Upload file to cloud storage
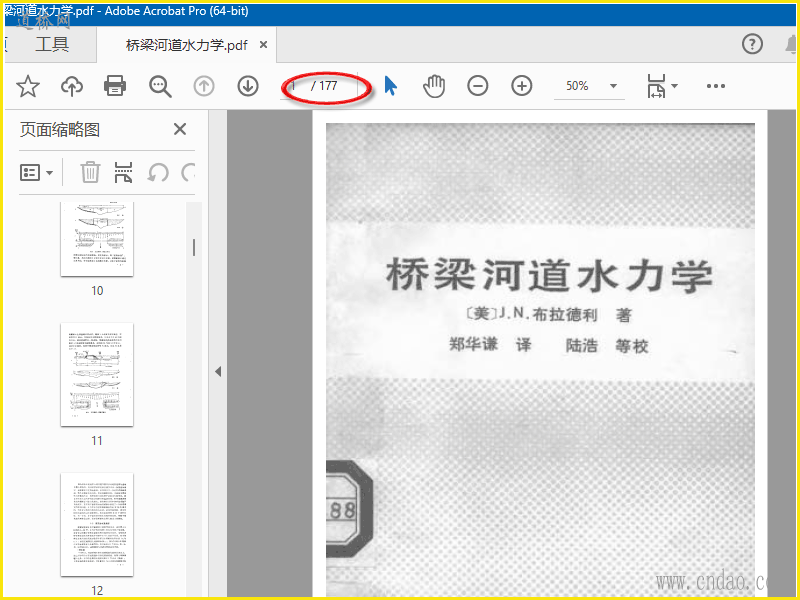Screen dimensions: 800x600 (71, 86)
